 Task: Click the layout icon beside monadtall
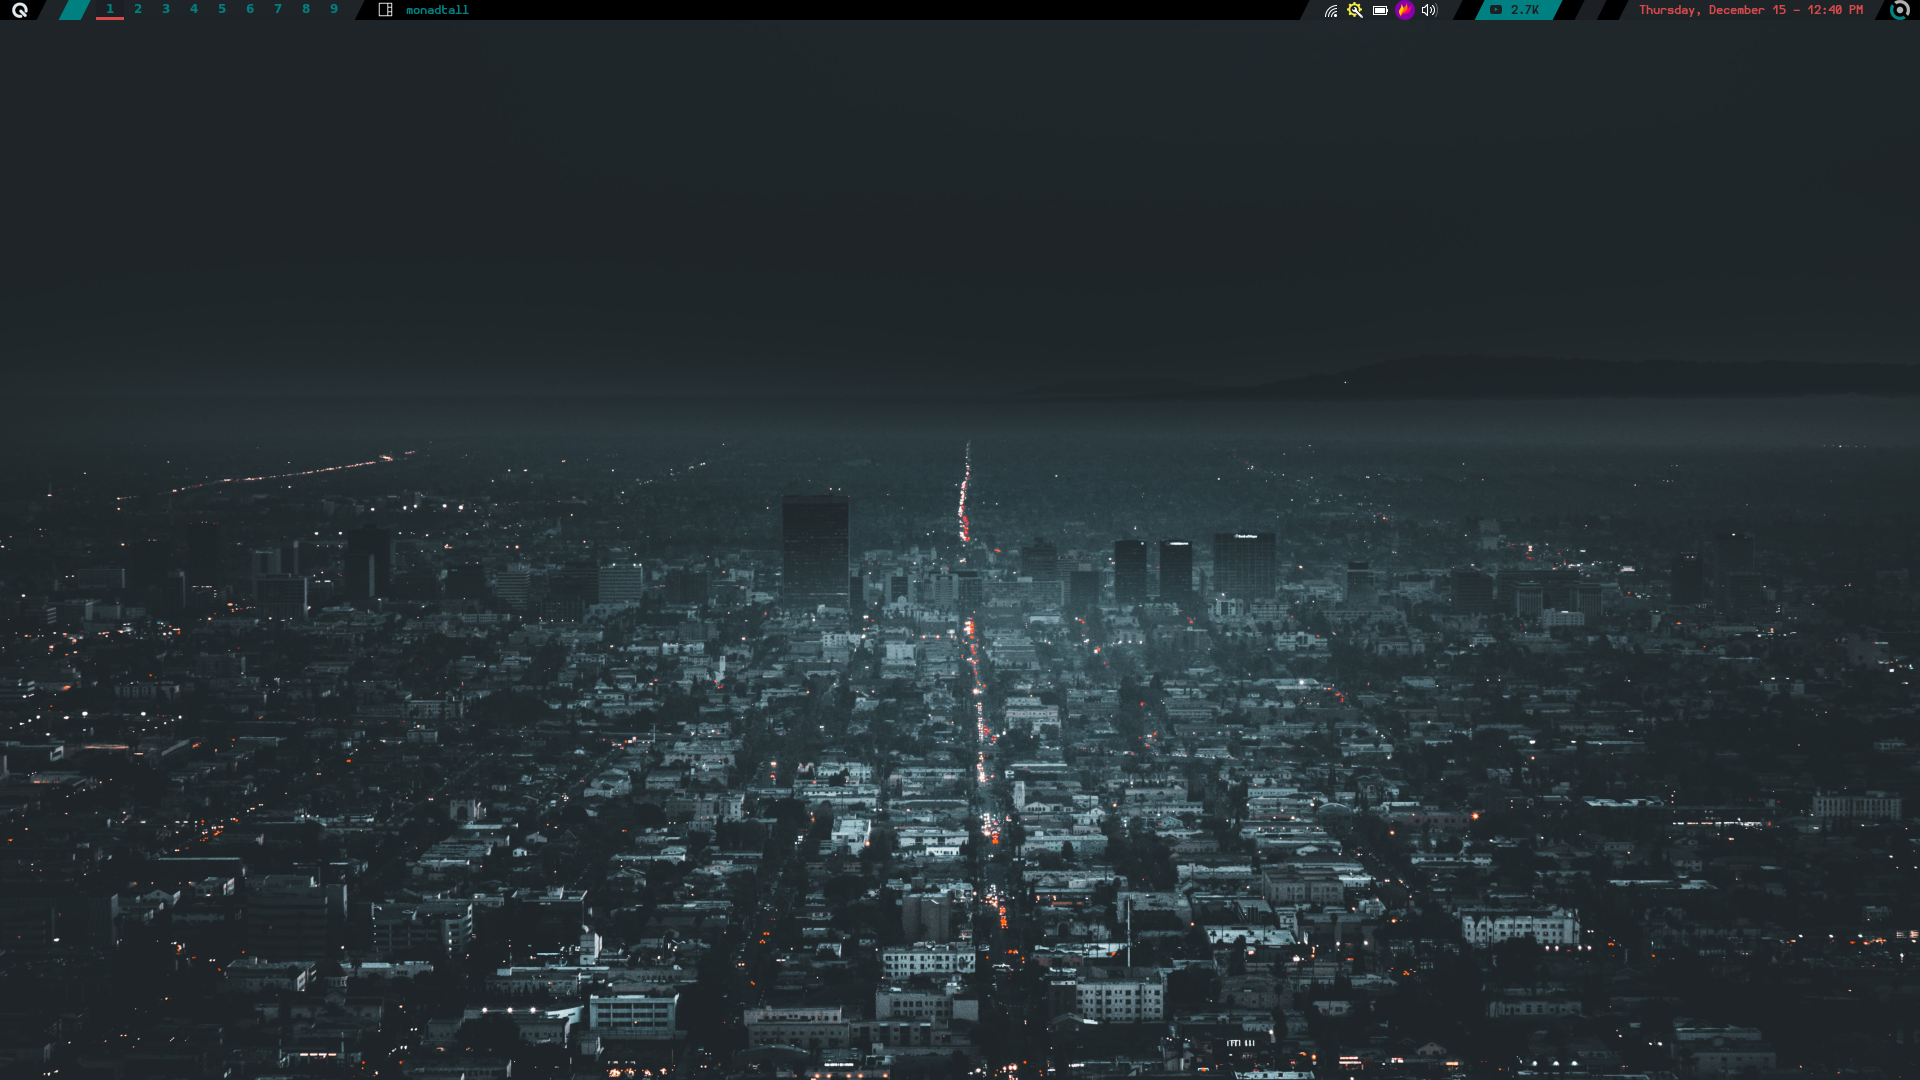click(x=385, y=10)
